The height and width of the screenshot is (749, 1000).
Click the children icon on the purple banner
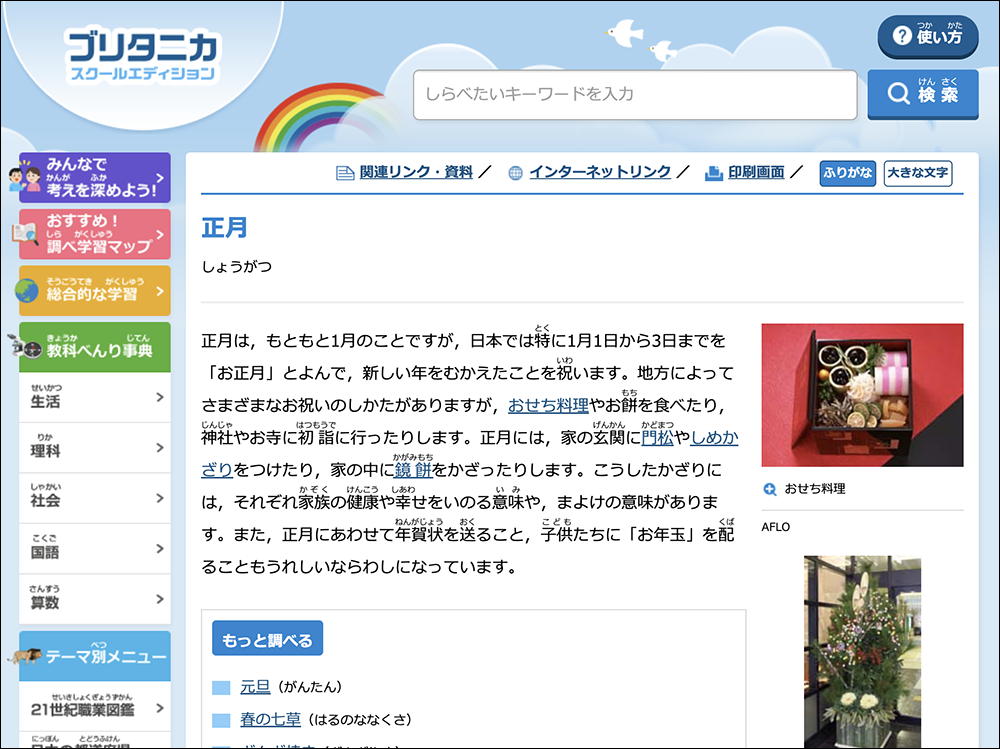(26, 176)
